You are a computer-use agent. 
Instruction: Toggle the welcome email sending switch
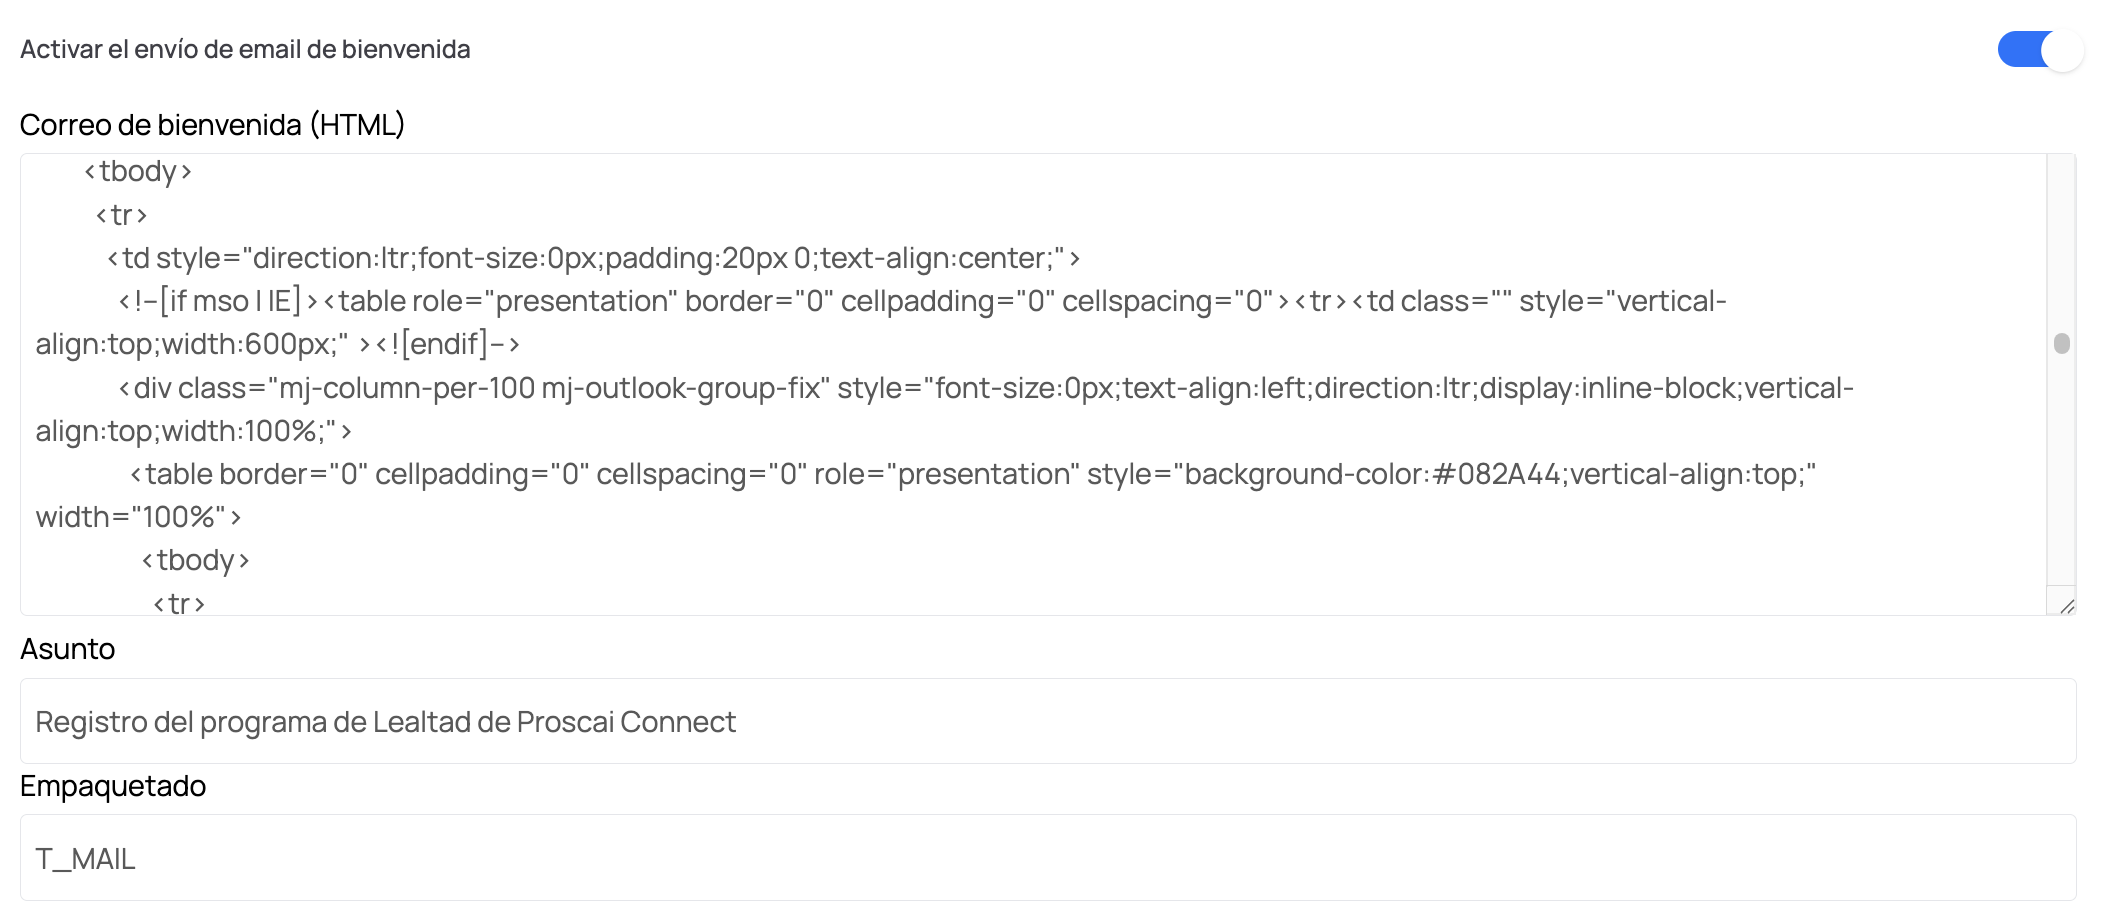[2040, 50]
